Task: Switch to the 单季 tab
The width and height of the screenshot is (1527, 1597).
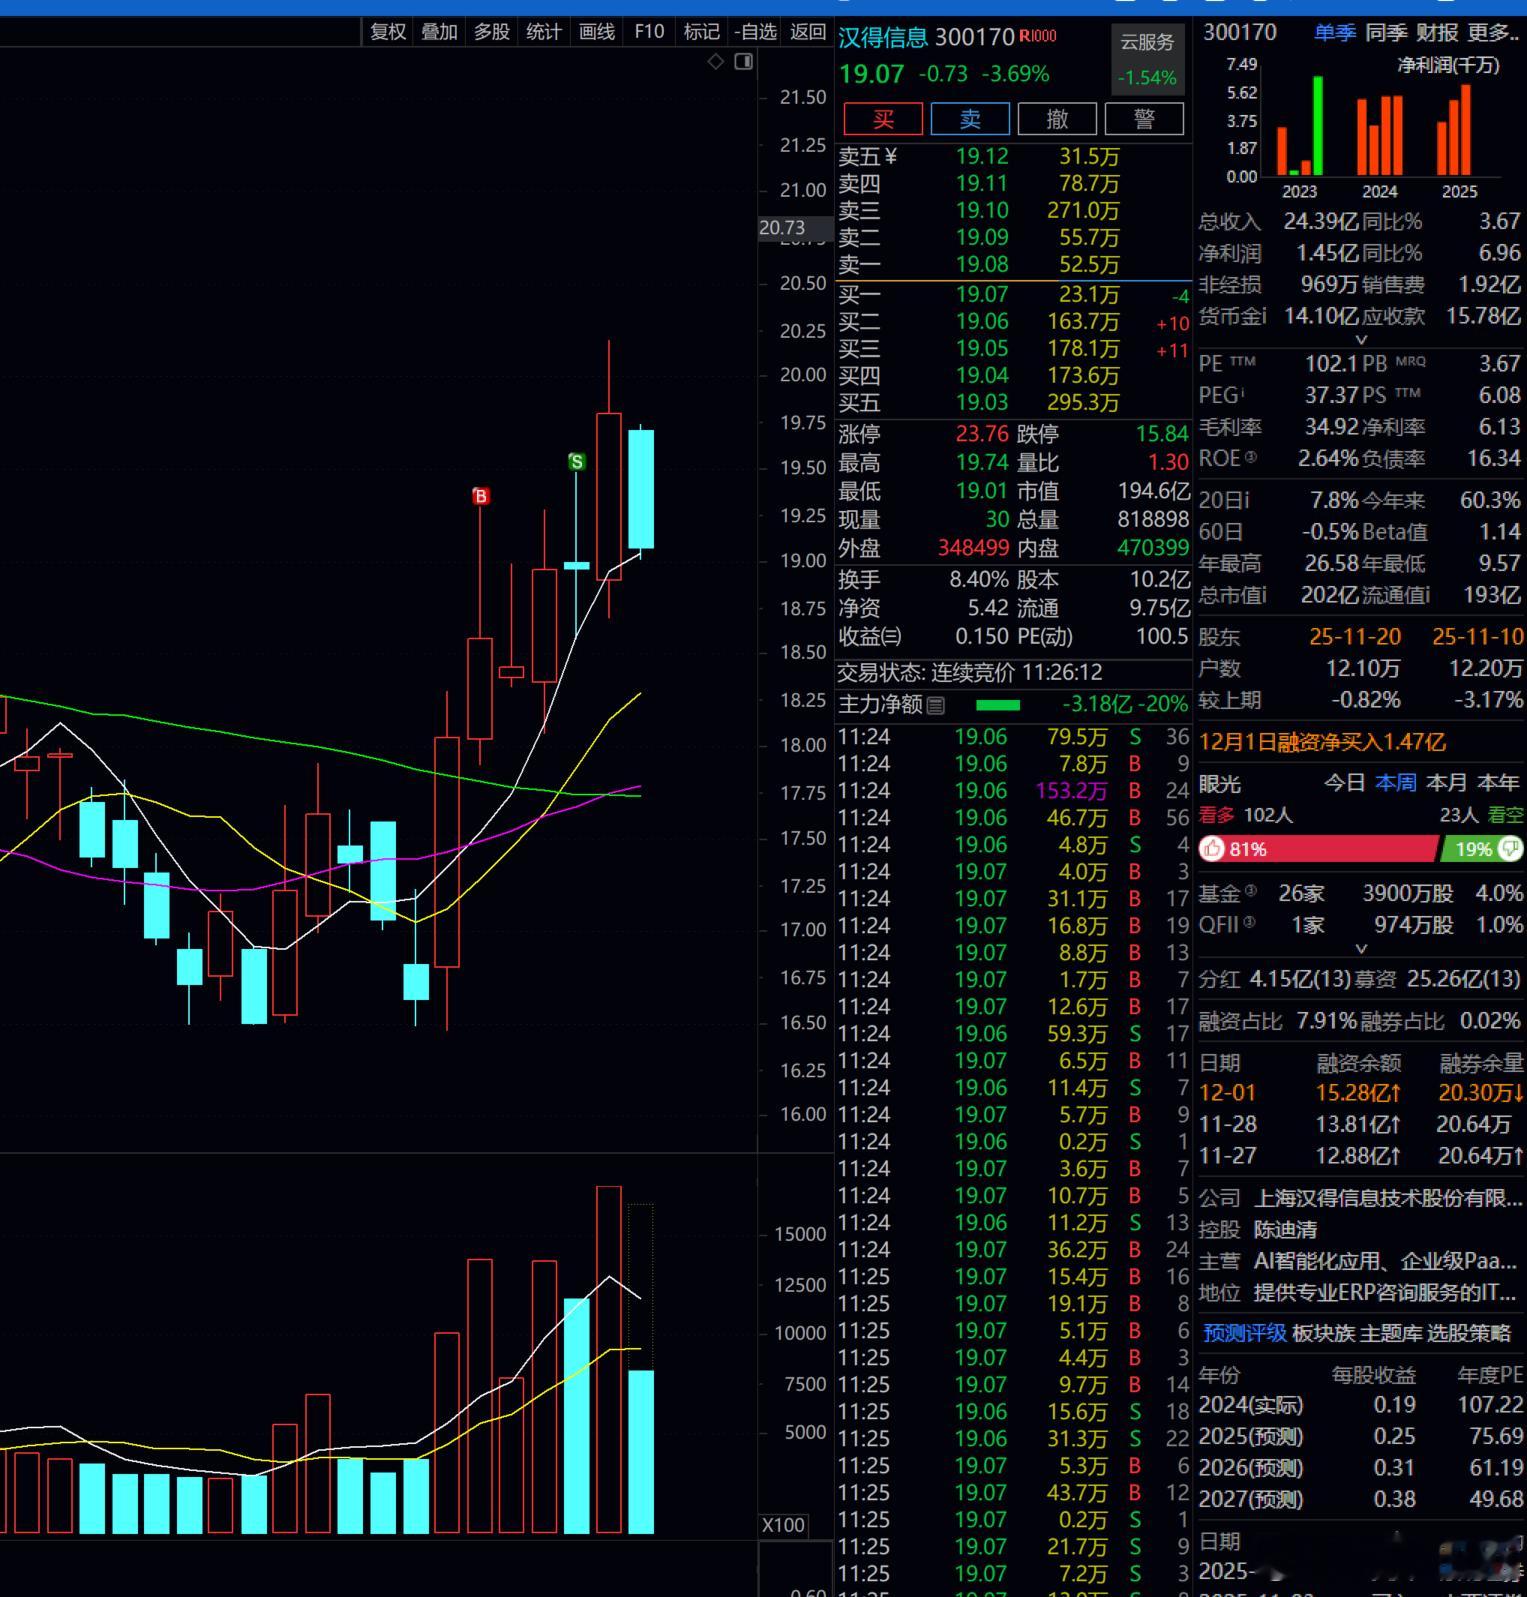Action: point(1335,33)
